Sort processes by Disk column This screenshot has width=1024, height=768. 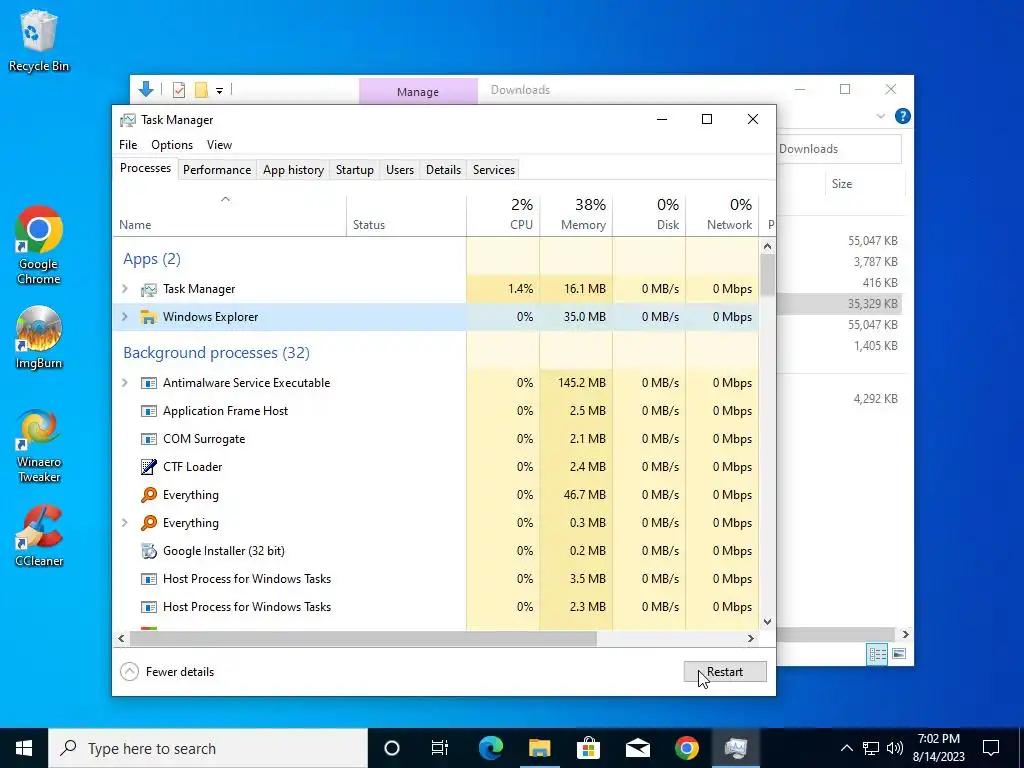coord(650,216)
